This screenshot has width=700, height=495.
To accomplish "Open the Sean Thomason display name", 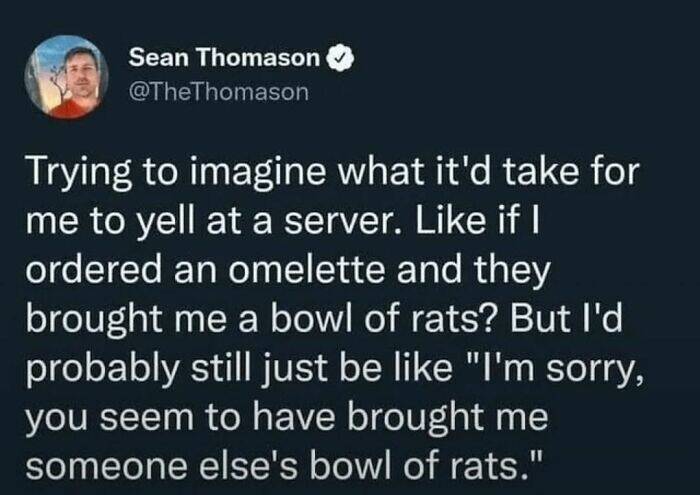I will pos(223,59).
